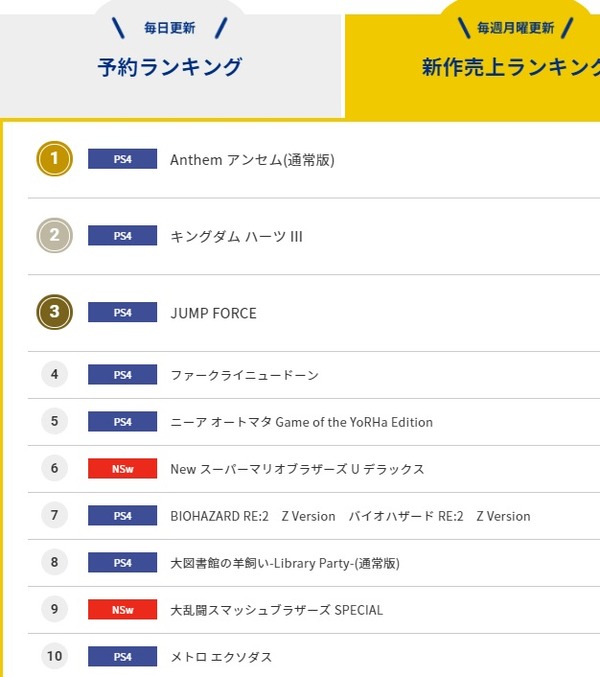Open Anthem アンセム(通常版) title link

[252, 160]
